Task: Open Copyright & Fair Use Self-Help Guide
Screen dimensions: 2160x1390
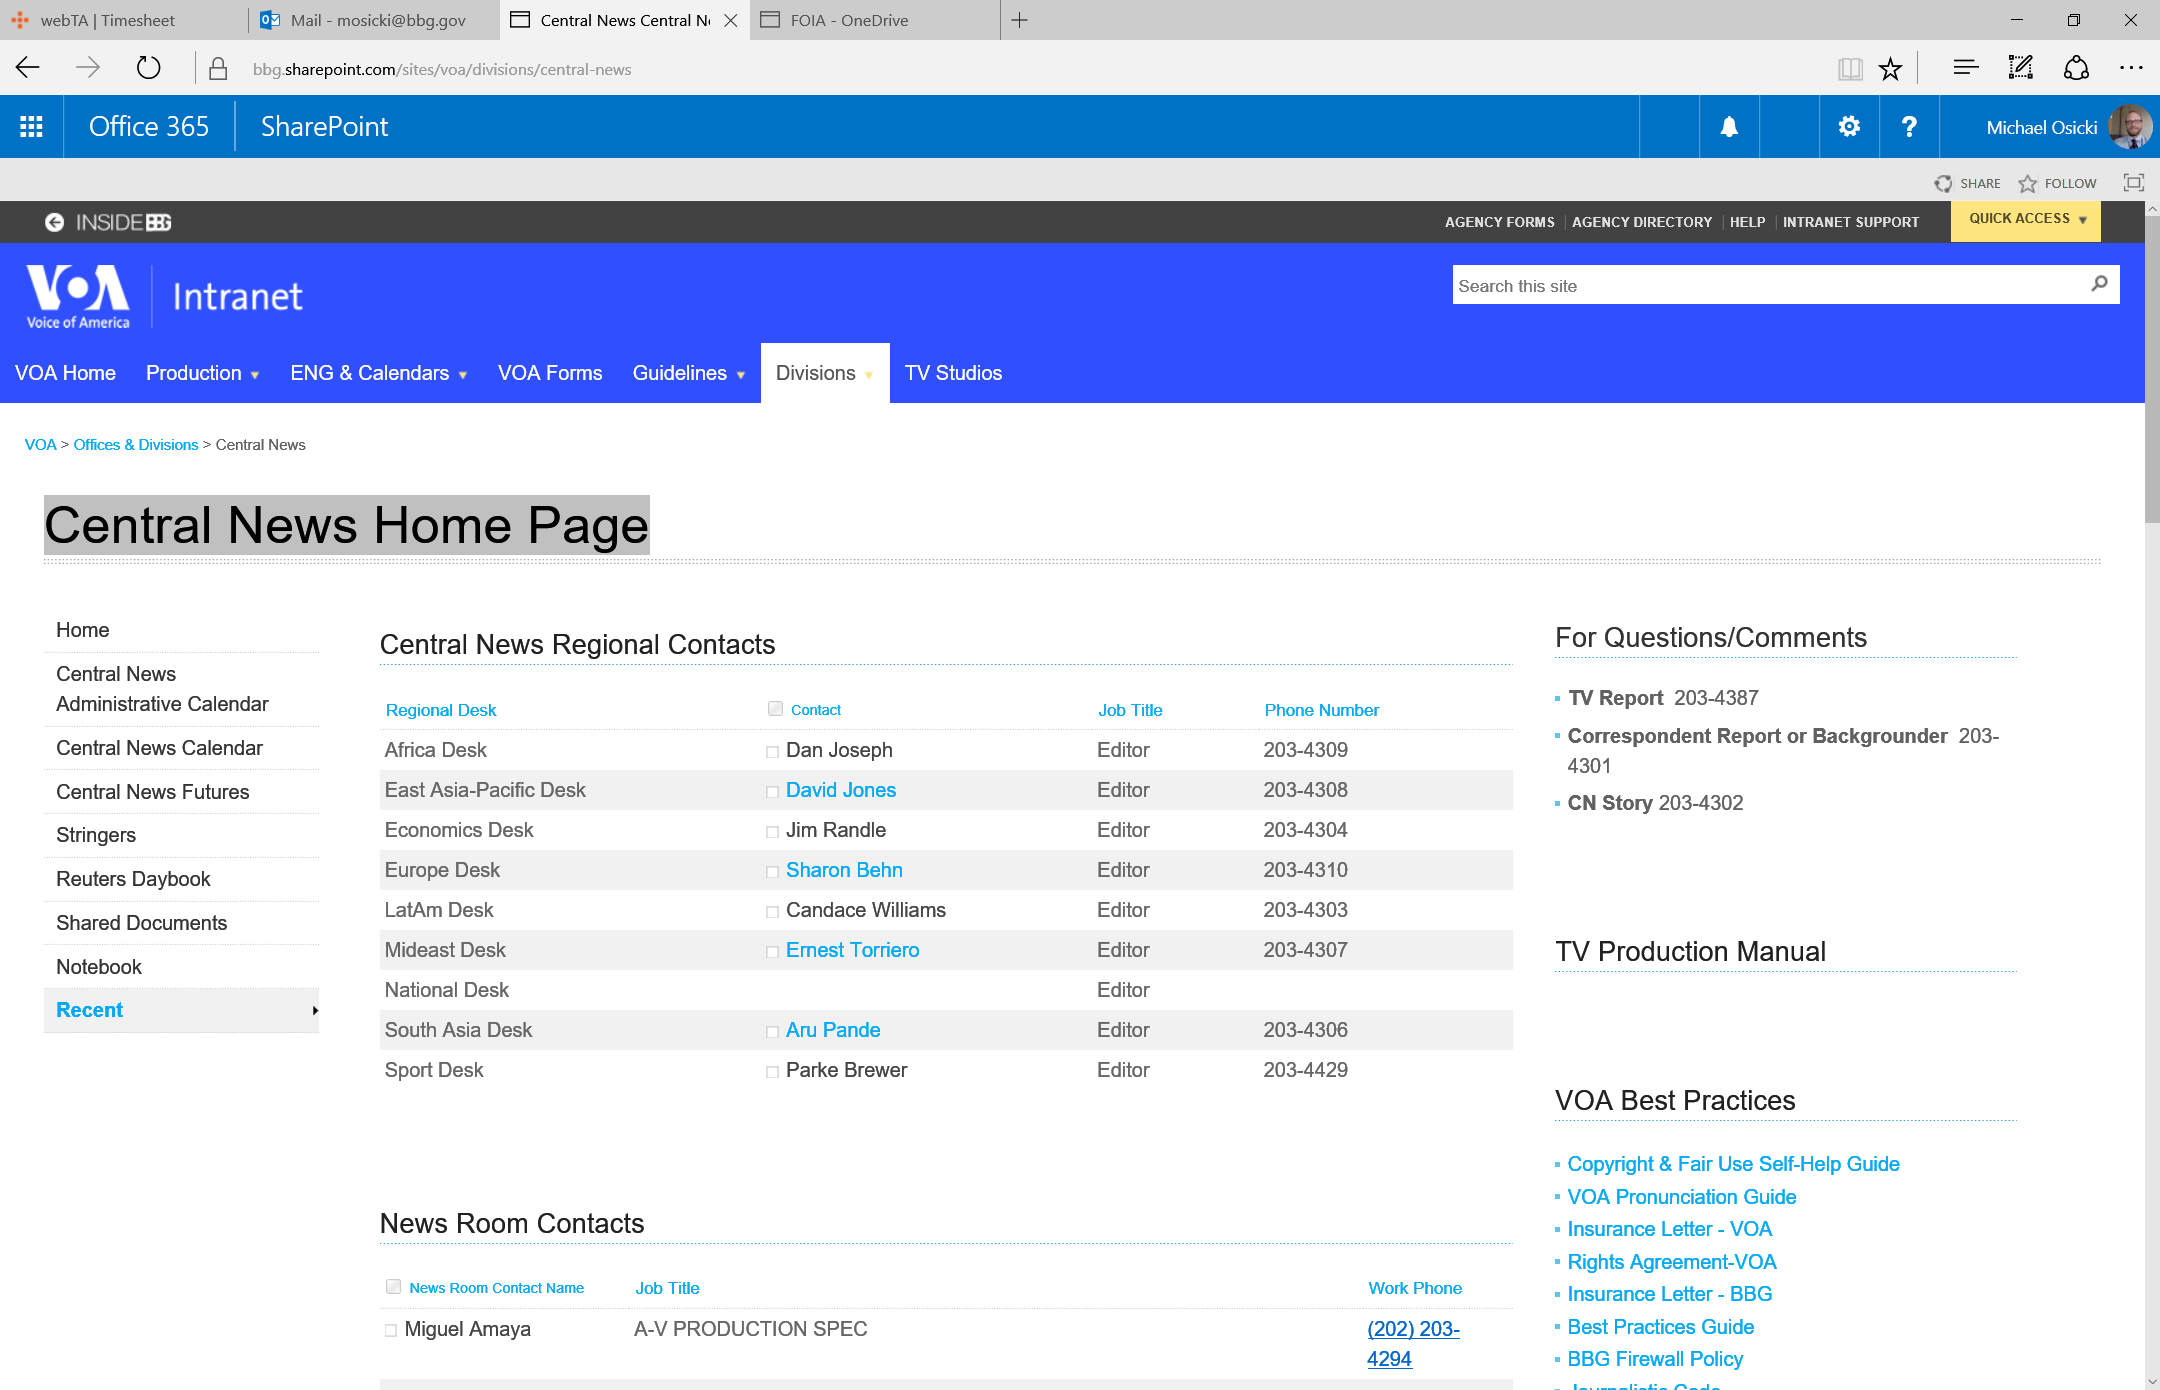Action: 1733,1164
